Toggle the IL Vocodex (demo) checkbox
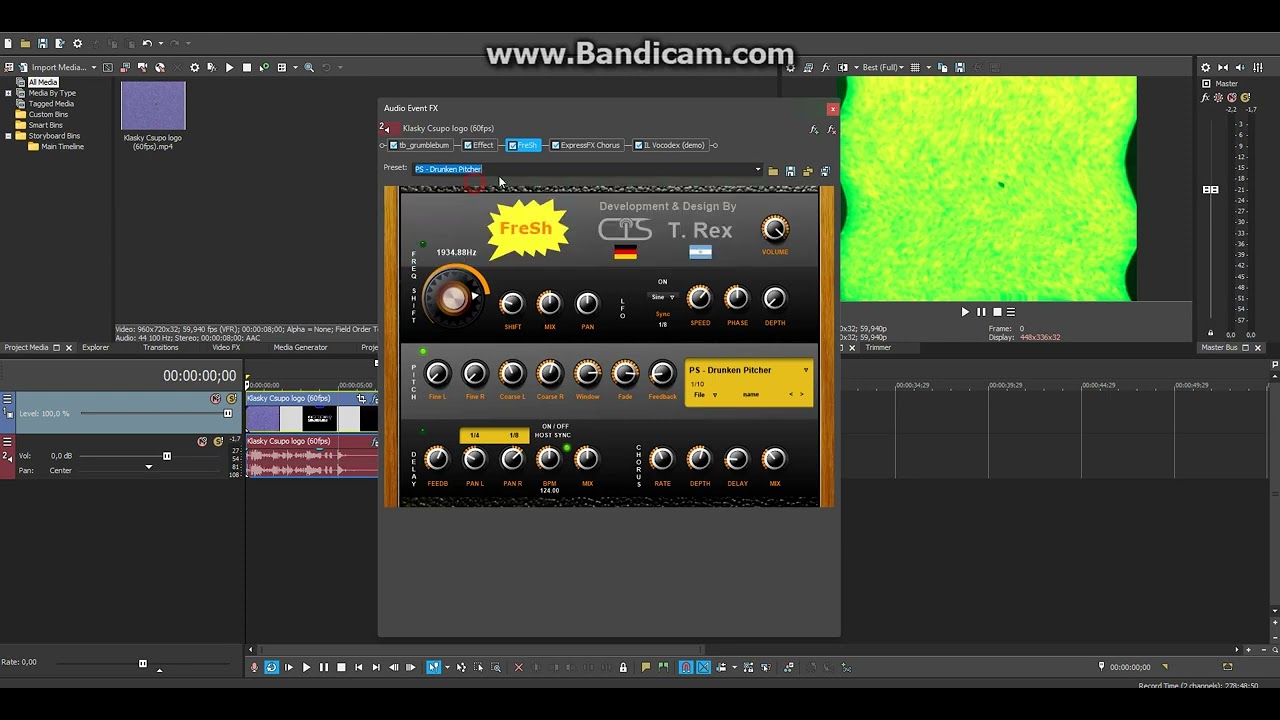Screen dimensions: 1280x720 tap(638, 145)
